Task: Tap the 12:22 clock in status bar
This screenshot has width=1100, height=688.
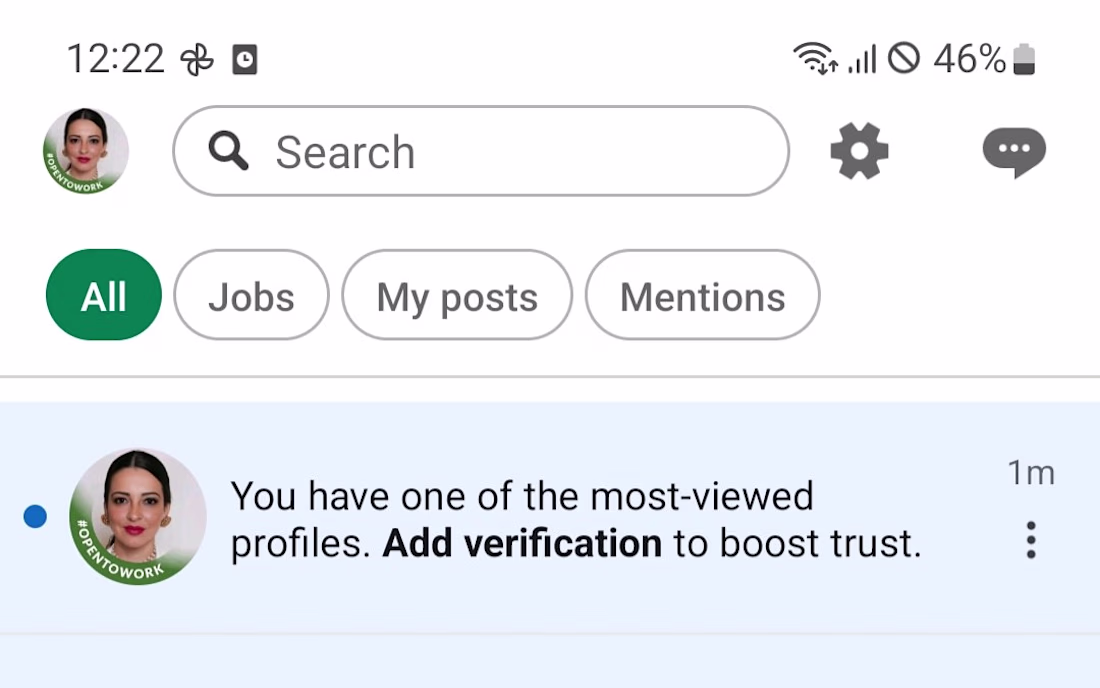Action: (115, 59)
